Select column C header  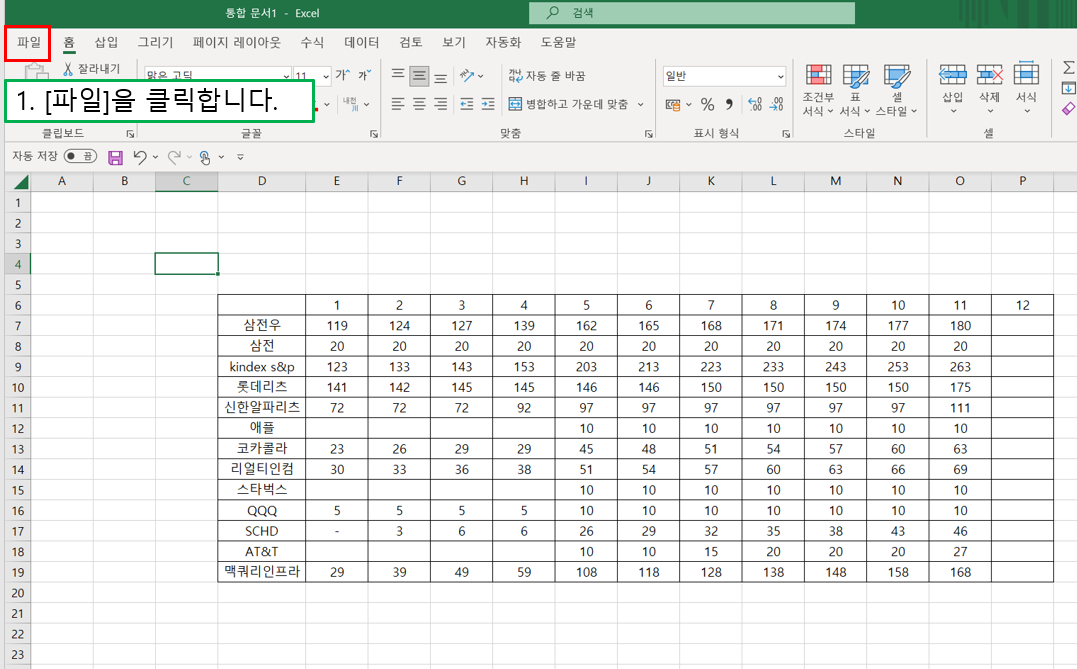click(186, 181)
